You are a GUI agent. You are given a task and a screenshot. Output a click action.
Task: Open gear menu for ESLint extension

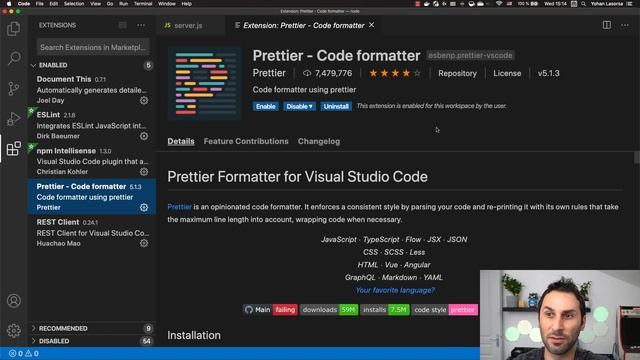144,136
